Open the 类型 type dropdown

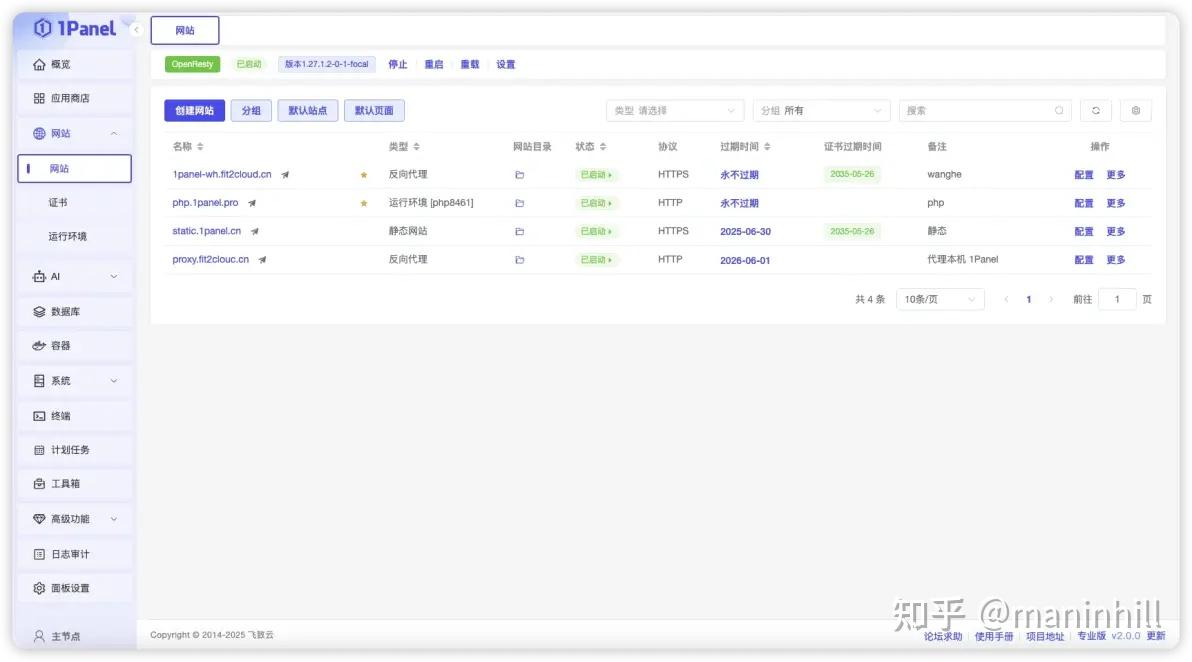(675, 111)
